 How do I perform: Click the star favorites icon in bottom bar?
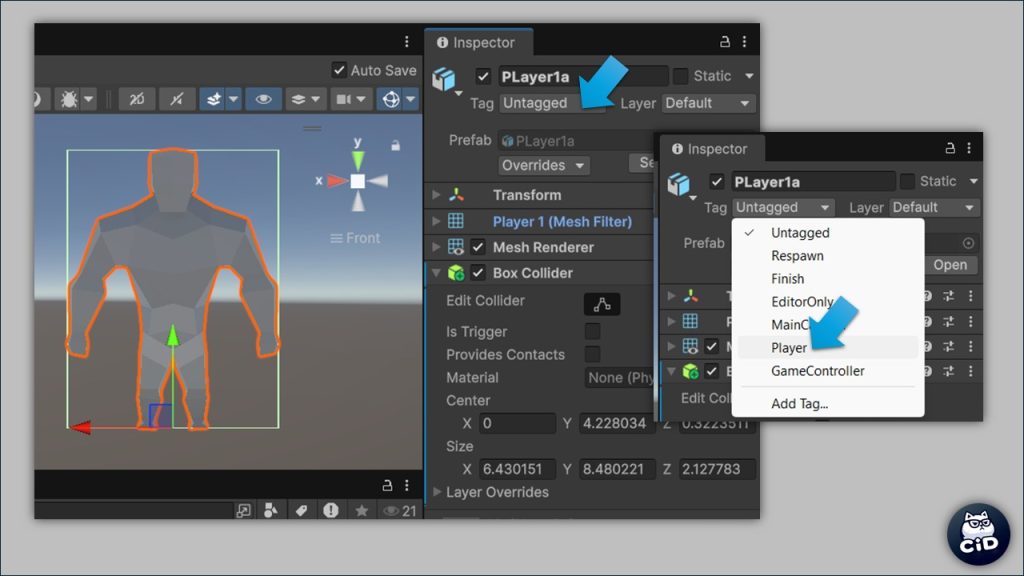[361, 511]
